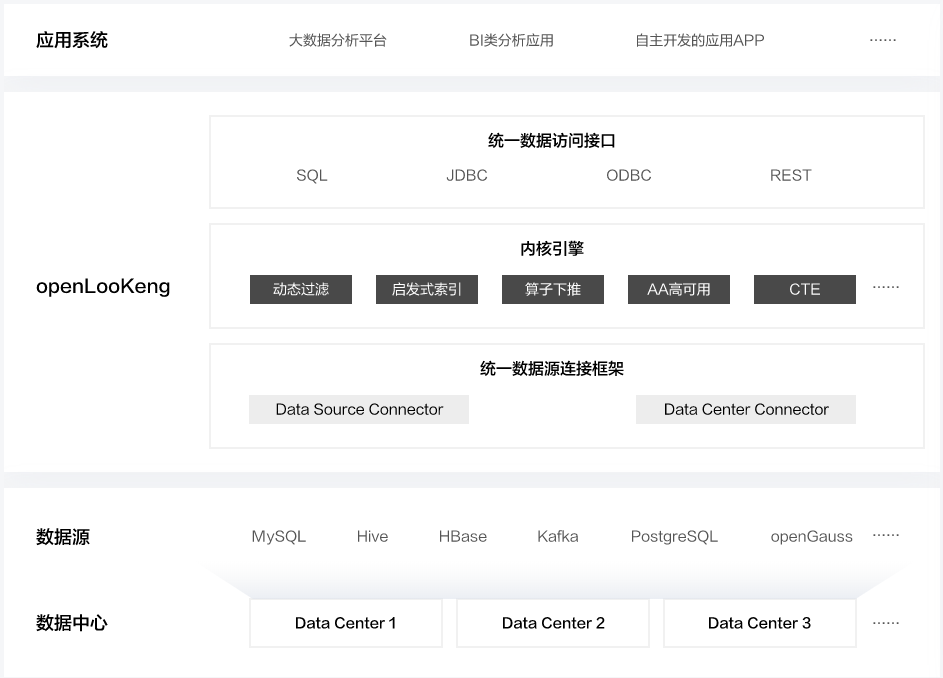
Task: Click Data Source Connector box
Action: (x=359, y=410)
